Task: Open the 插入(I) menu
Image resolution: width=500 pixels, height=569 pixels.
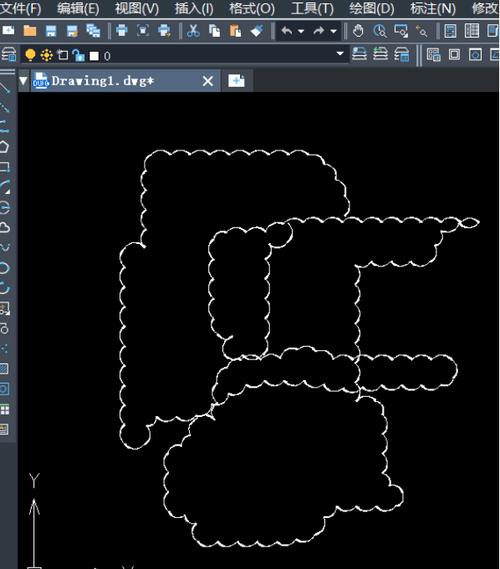Action: 194,8
